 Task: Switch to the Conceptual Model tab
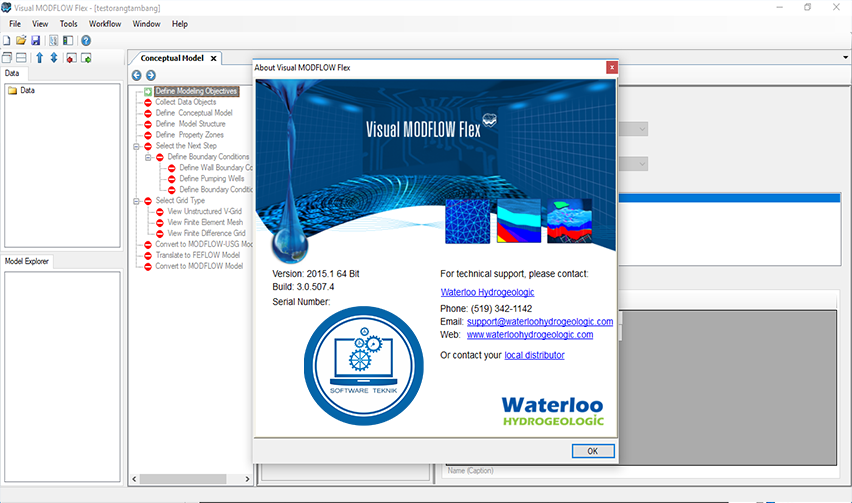point(172,58)
